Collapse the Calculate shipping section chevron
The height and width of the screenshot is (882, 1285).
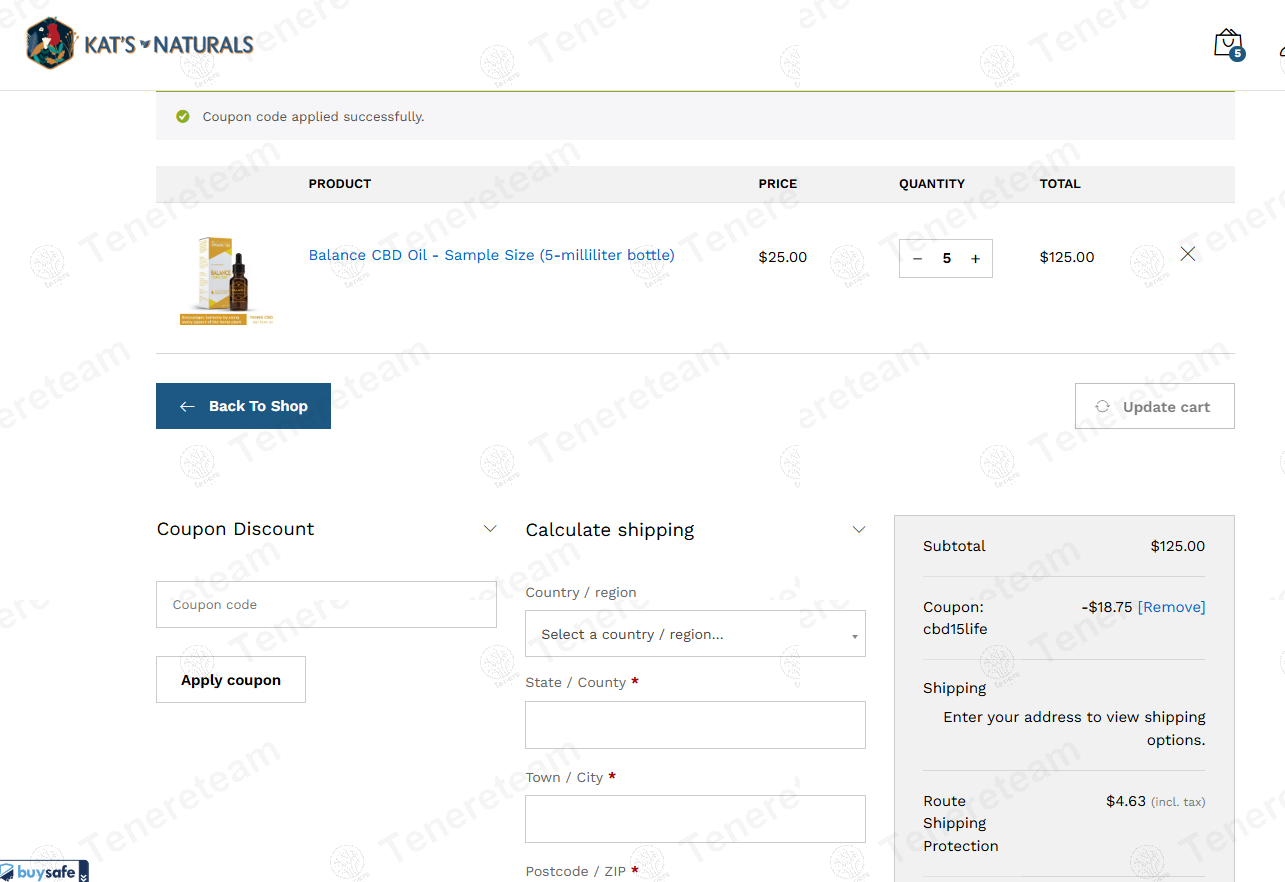pyautogui.click(x=859, y=530)
